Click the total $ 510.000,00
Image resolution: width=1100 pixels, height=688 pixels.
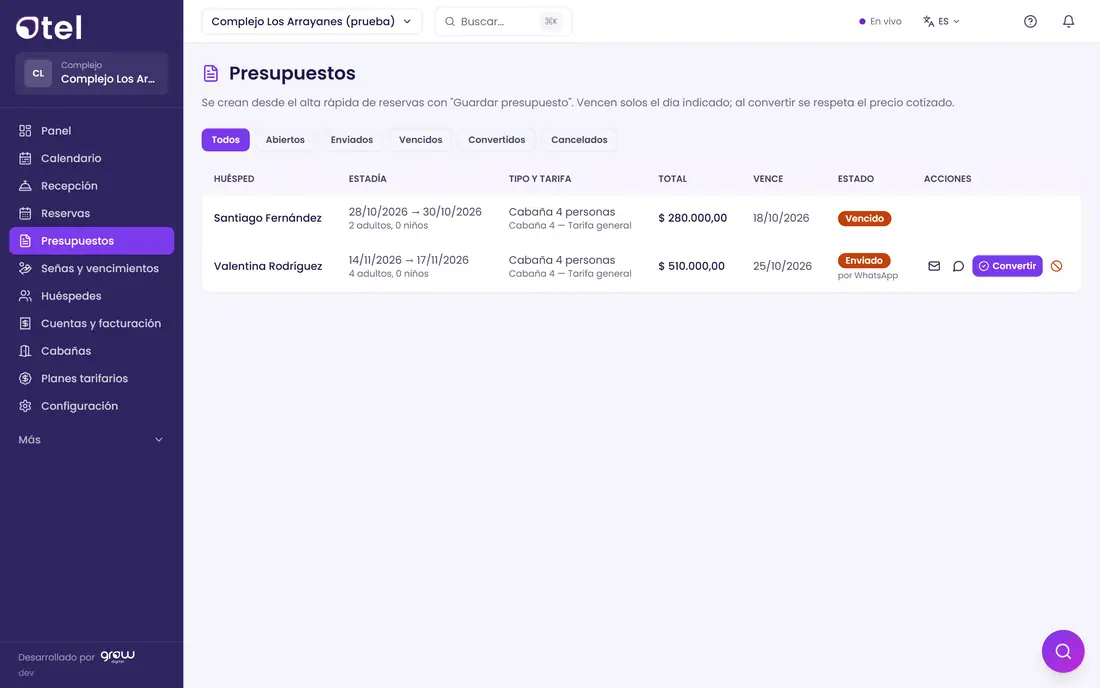click(x=691, y=266)
